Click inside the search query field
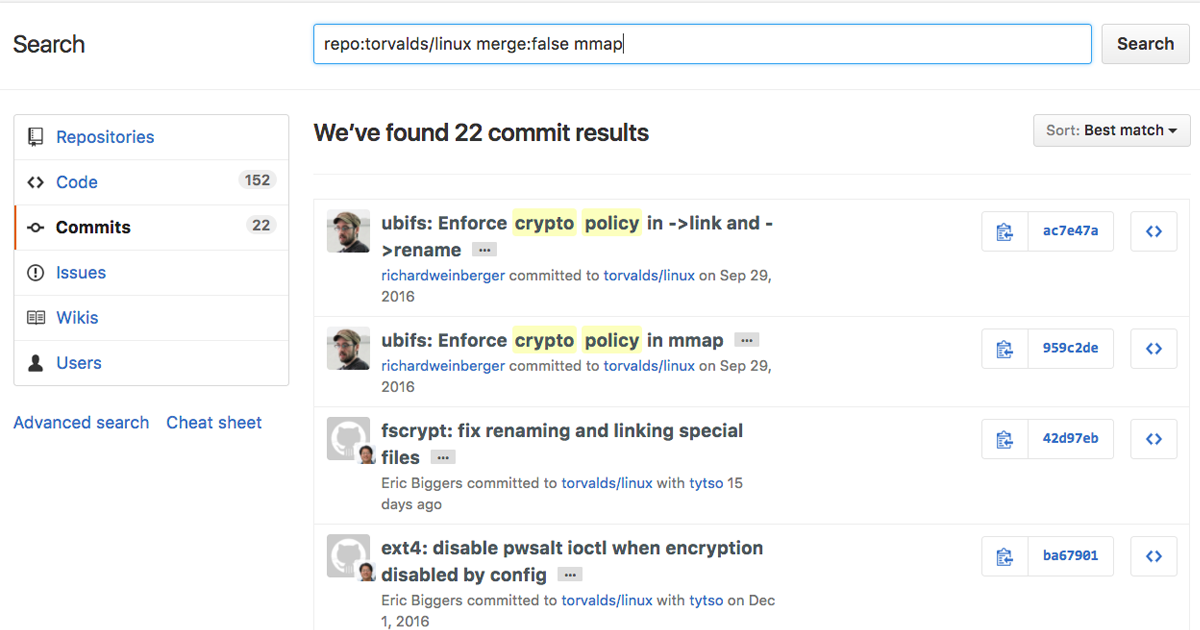Screen dimensions: 1200x630 tap(700, 43)
